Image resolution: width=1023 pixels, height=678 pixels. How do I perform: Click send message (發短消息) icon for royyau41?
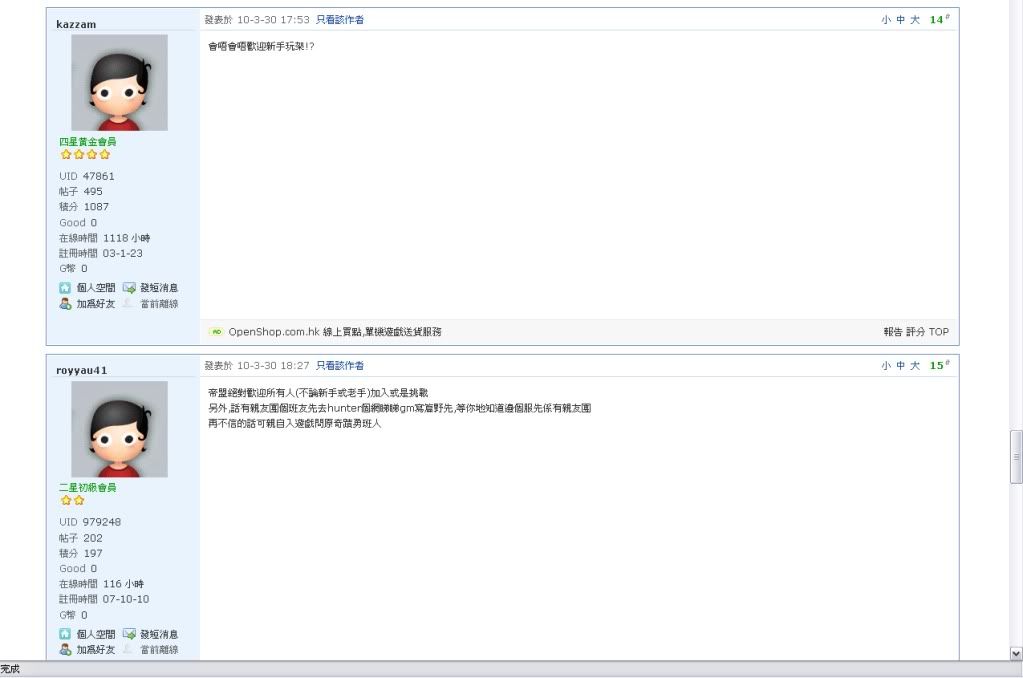(129, 634)
